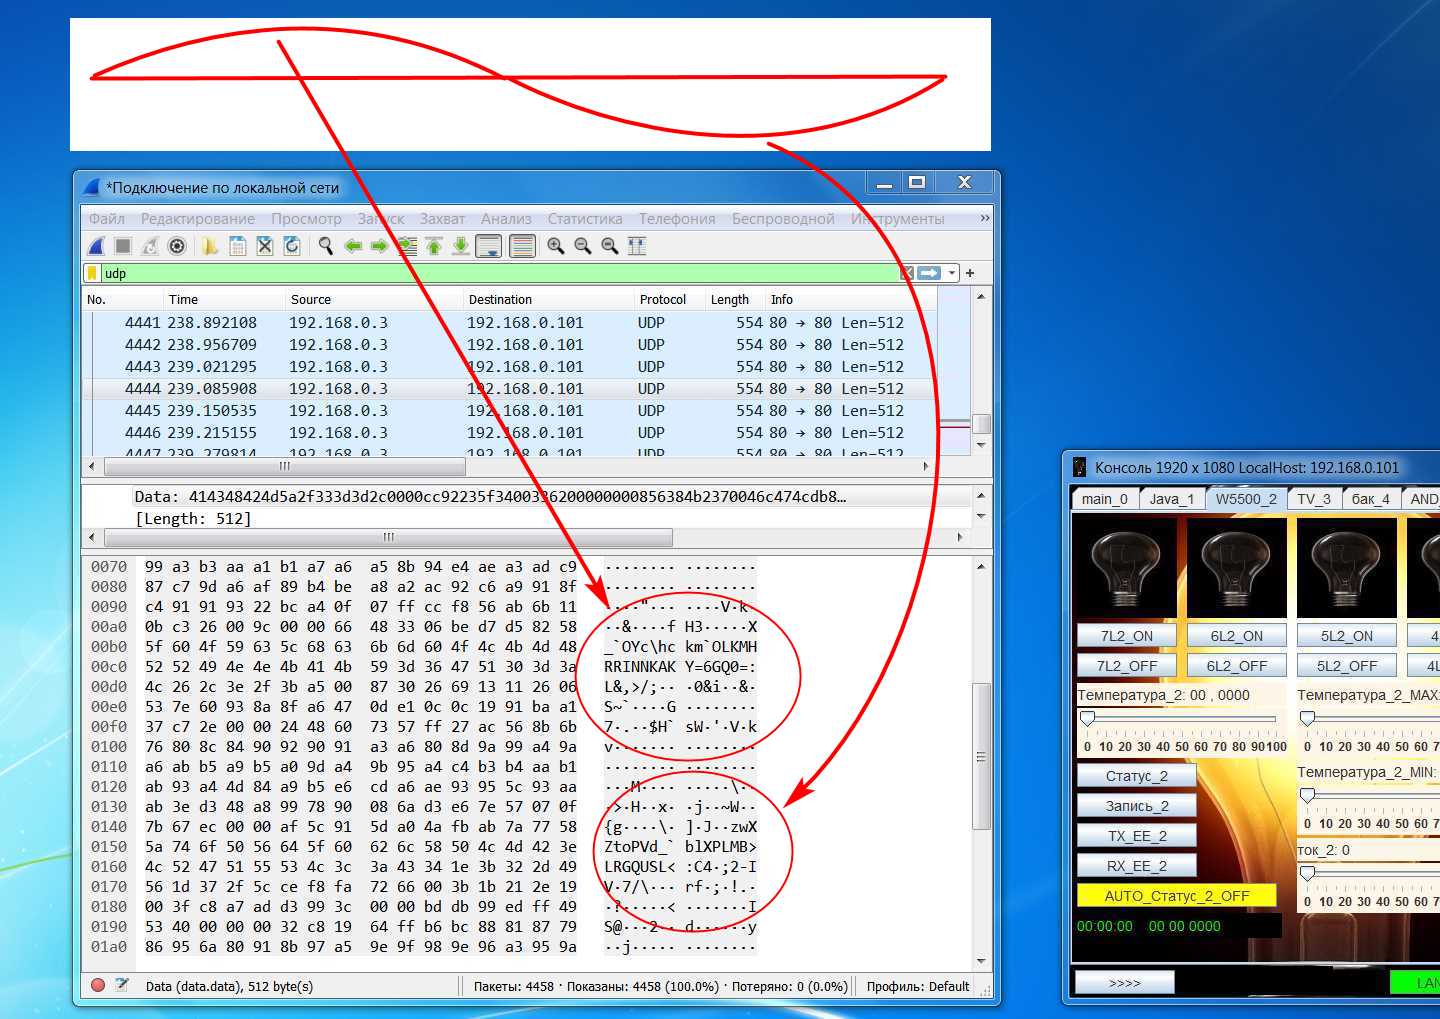Screen dimensions: 1440x1019
Task: Apply the display filter arrow
Action: (x=930, y=273)
